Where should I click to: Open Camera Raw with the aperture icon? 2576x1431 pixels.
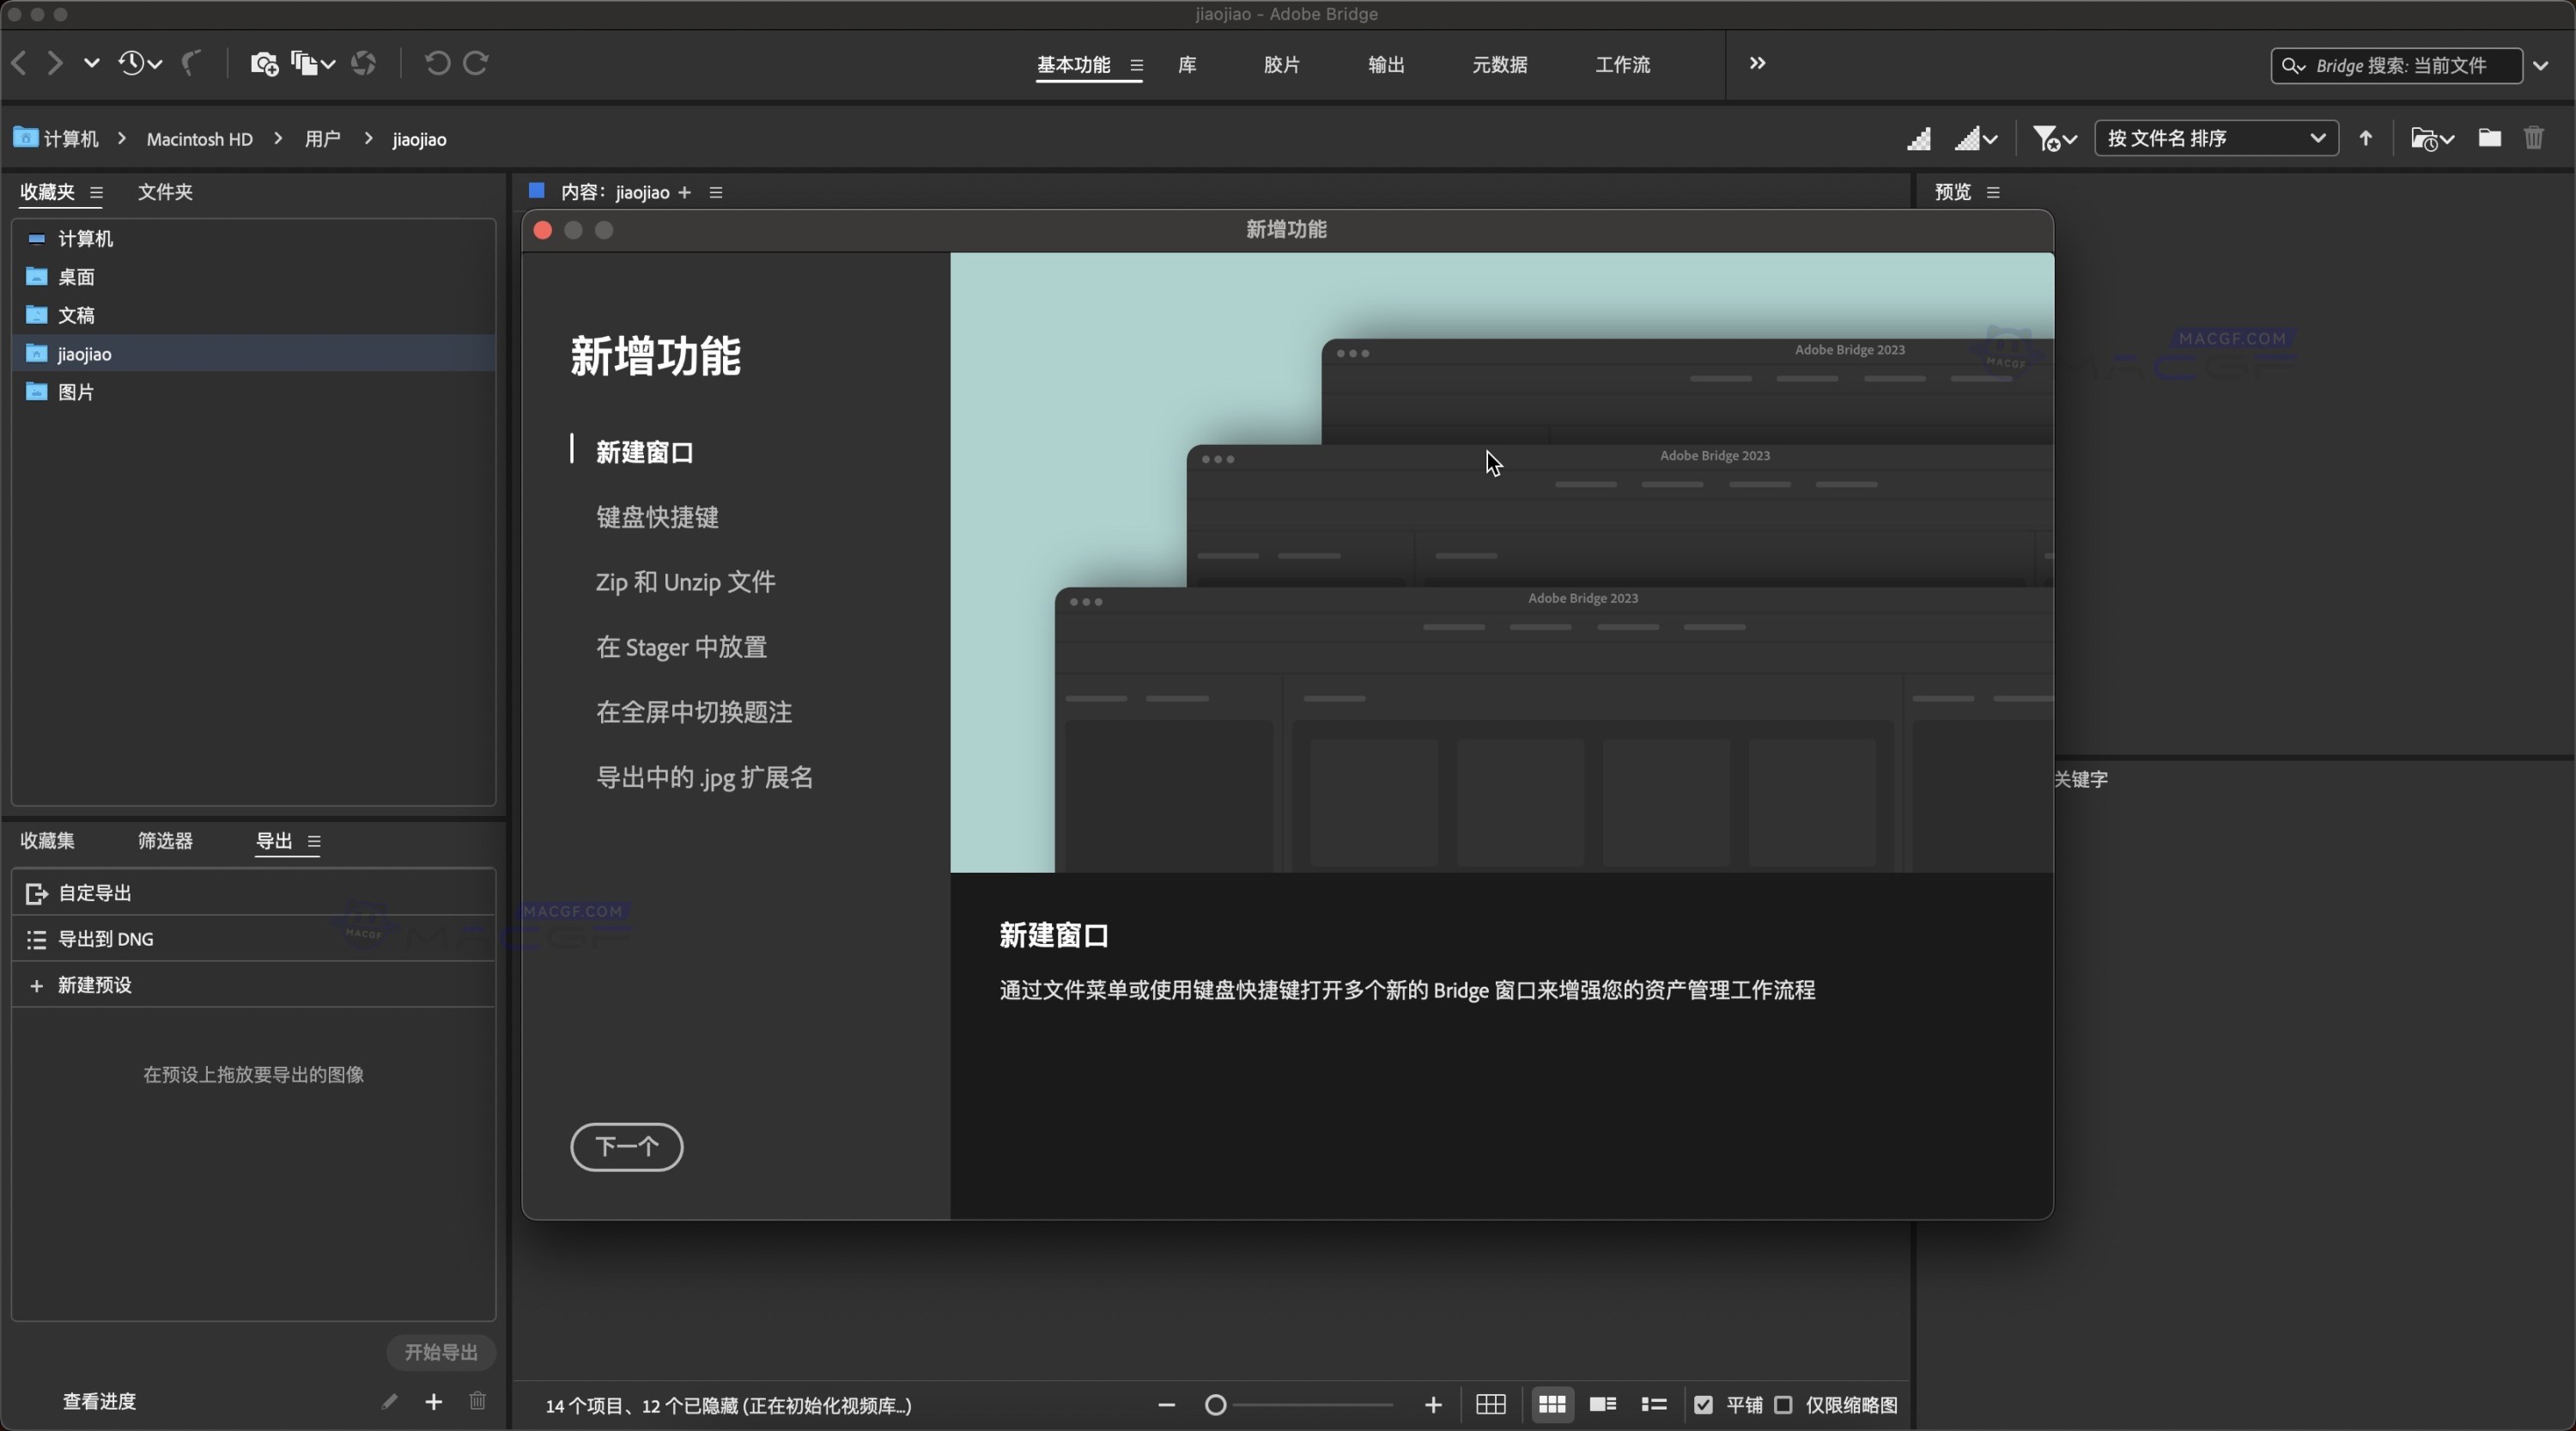(x=363, y=63)
